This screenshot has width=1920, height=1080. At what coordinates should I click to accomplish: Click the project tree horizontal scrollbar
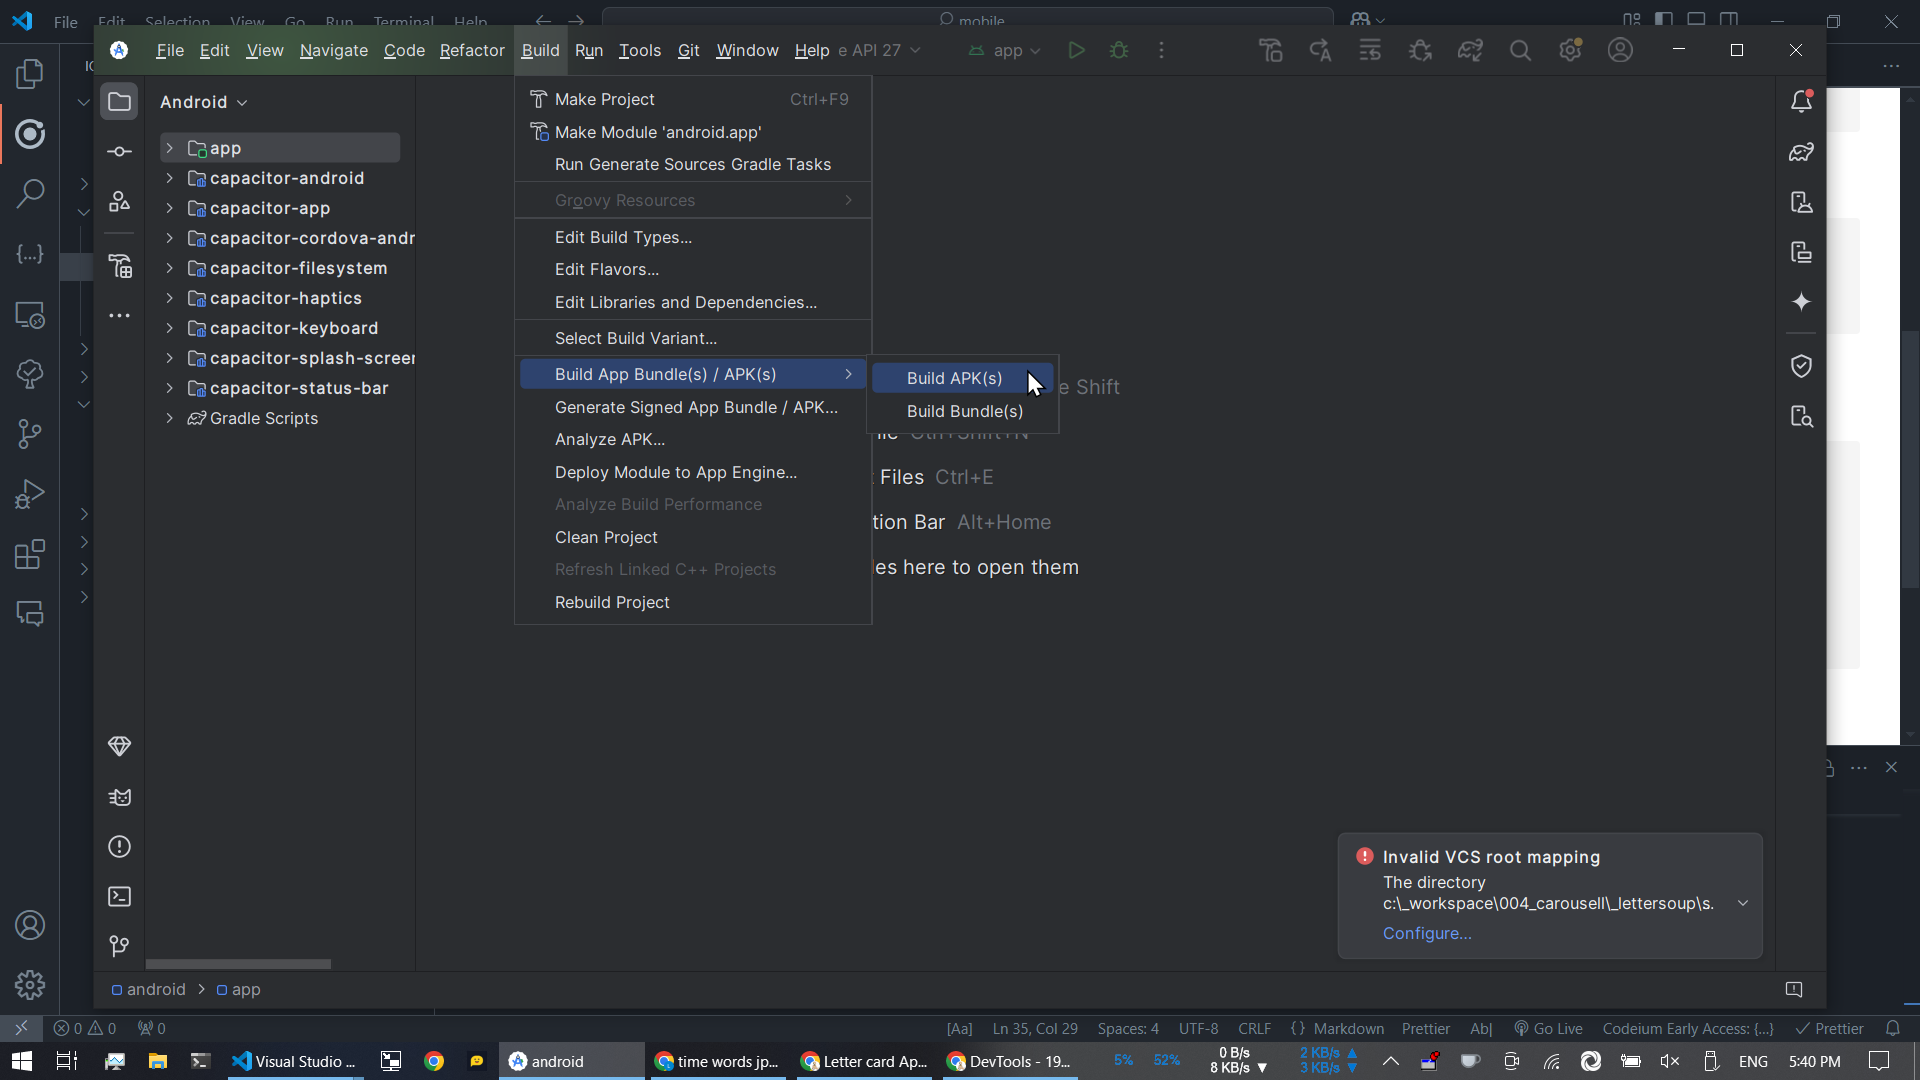click(x=238, y=964)
